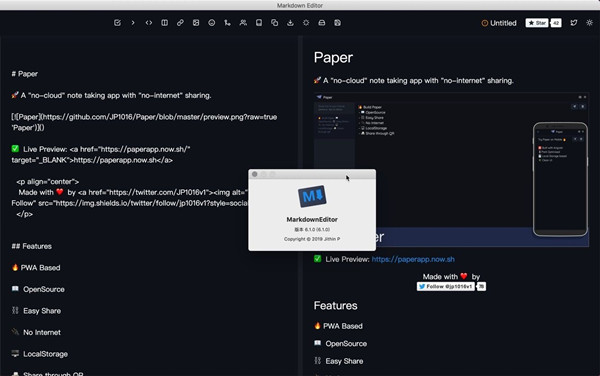Screen dimensions: 600x376
Task: Click the no-cloud description in preview pane
Action: coord(414,81)
